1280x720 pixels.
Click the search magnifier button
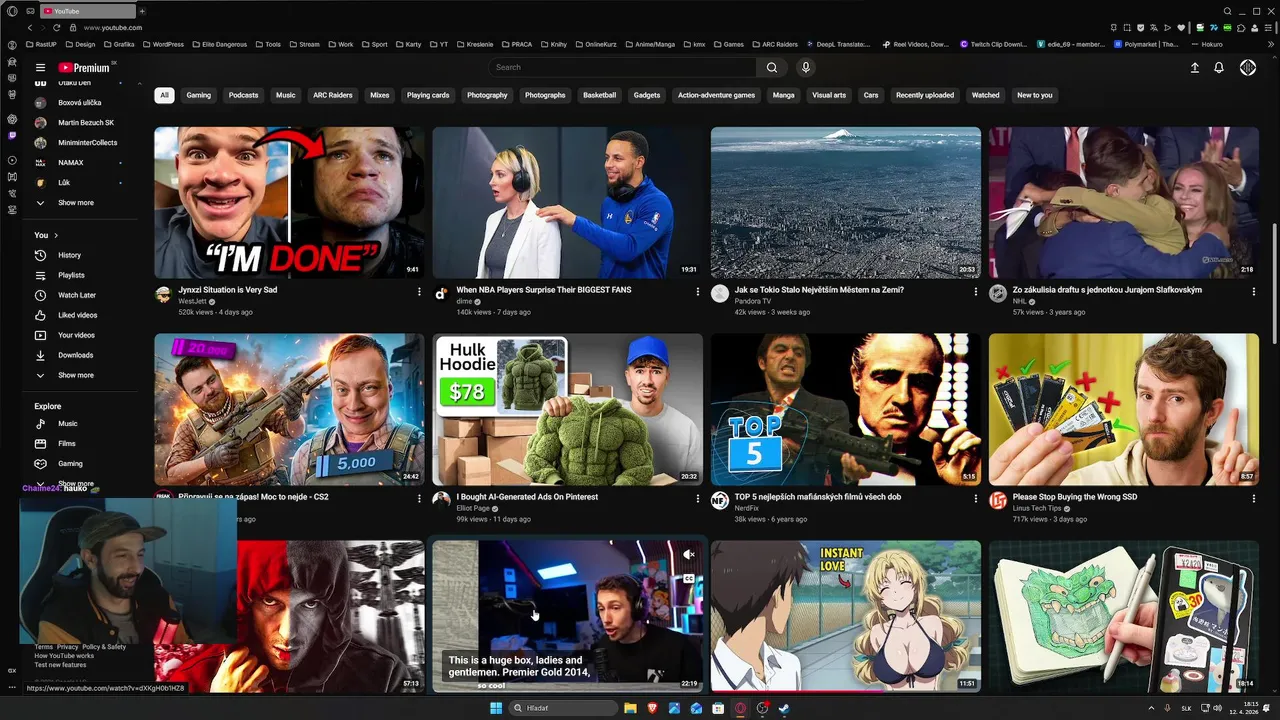tap(771, 67)
